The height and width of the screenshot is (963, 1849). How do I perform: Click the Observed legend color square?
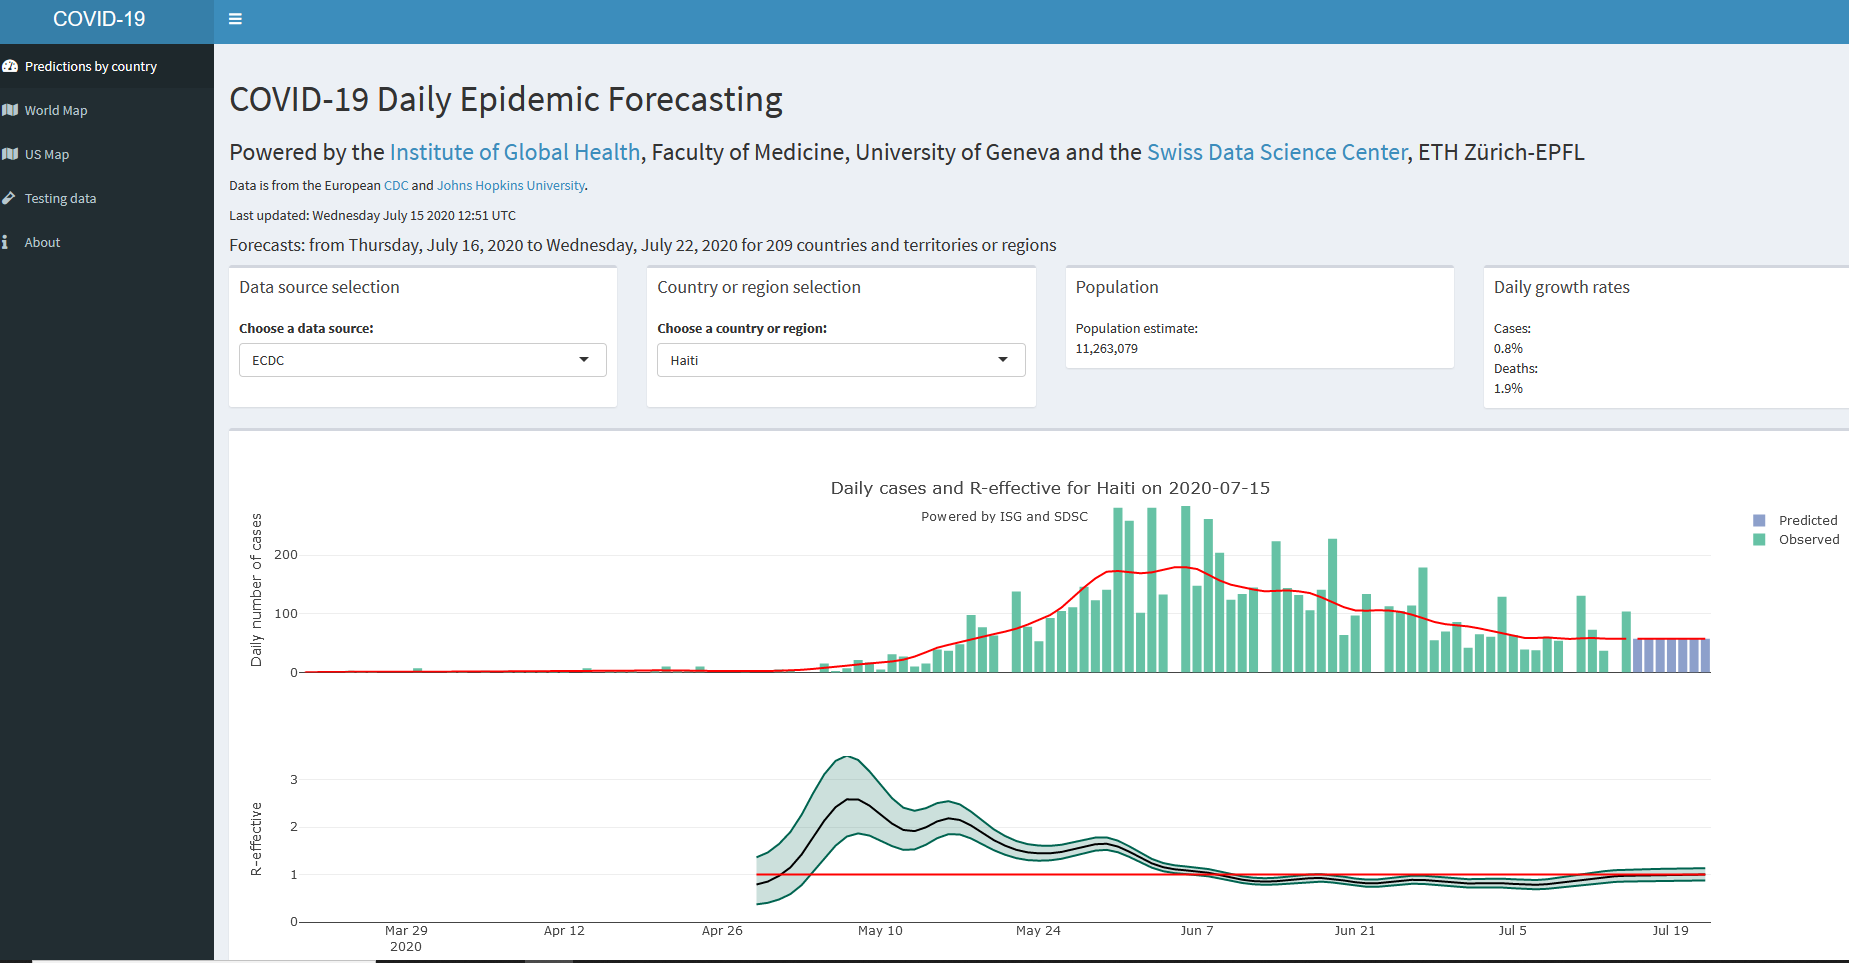[x=1757, y=539]
